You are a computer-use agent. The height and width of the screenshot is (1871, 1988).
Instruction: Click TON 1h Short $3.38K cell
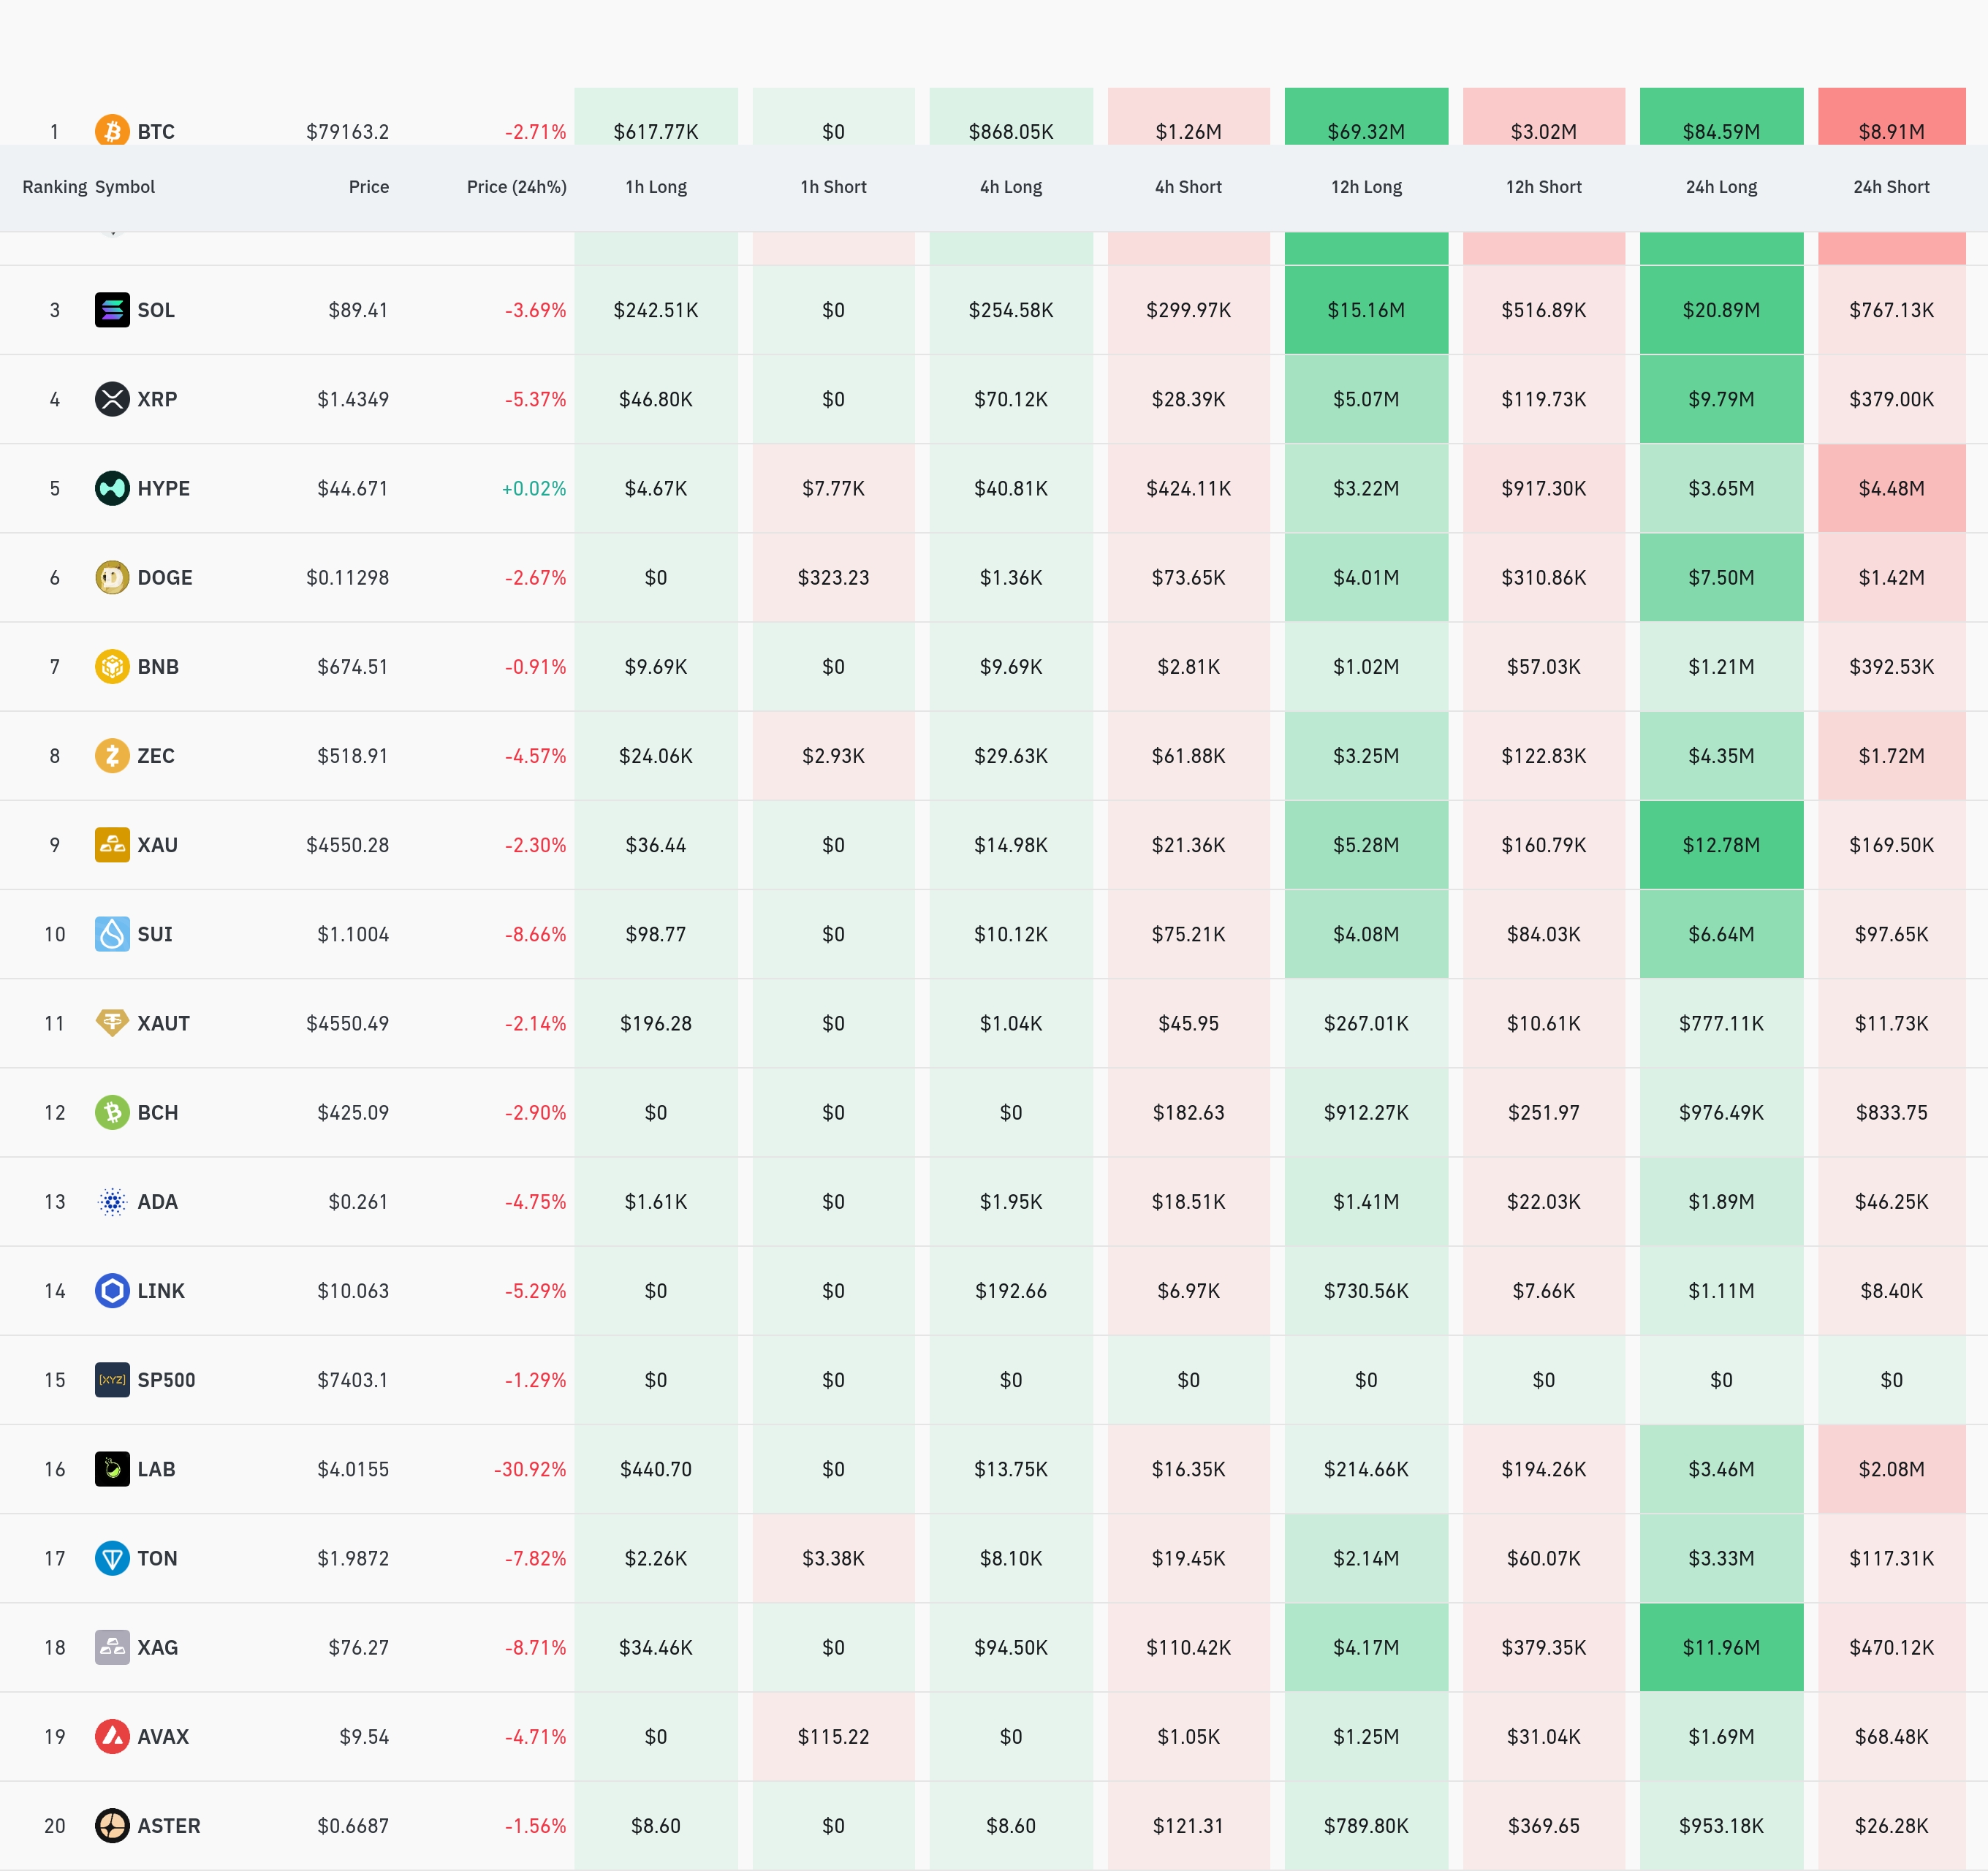pos(834,1558)
